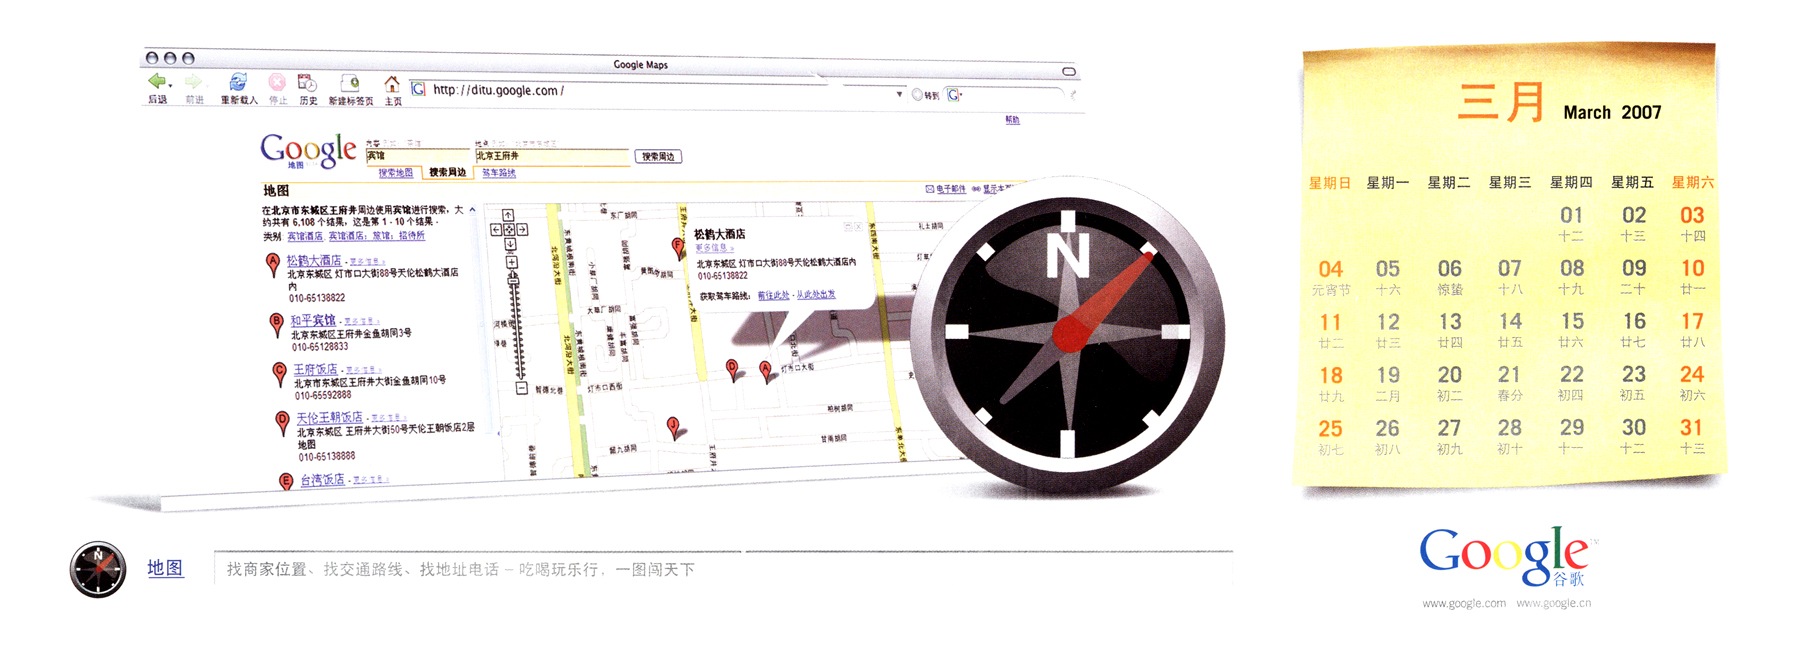The image size is (1800, 650).
Task: Pan the map down with the arrow
Action: pos(510,244)
